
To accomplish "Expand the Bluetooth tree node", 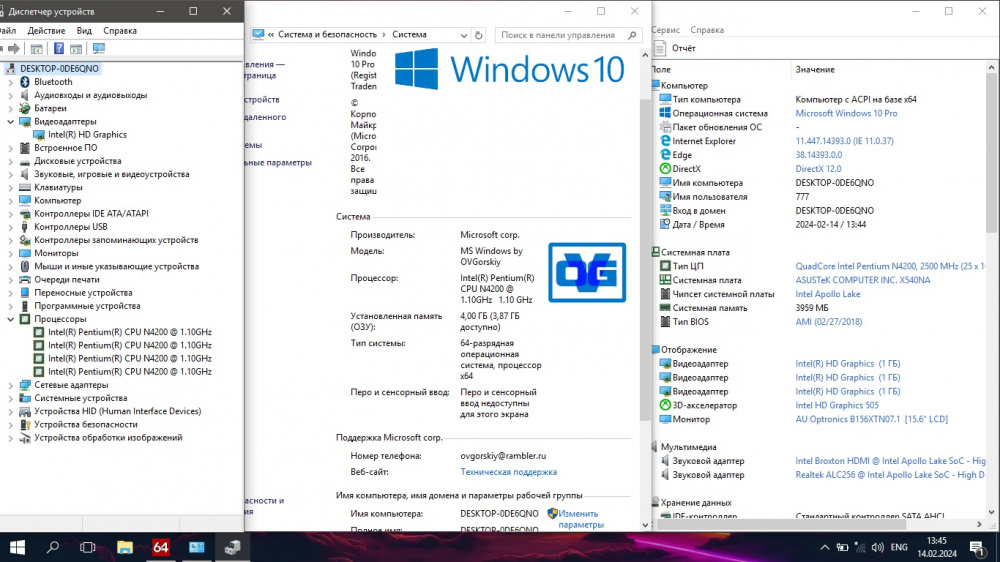I will click(10, 82).
